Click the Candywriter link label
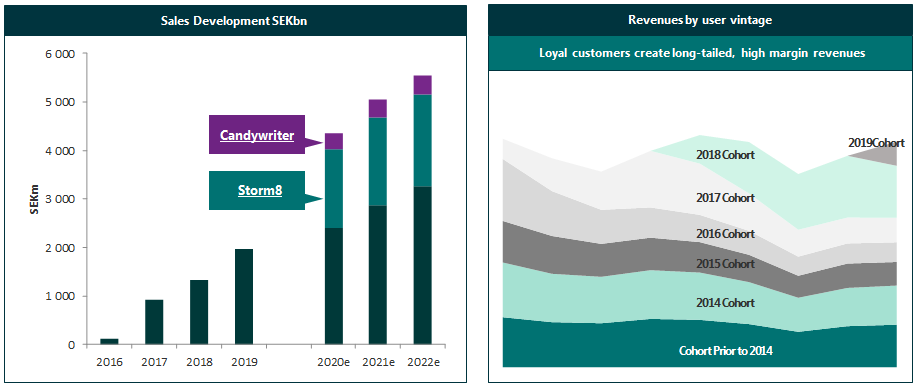The width and height of the screenshot is (917, 387). 257,135
